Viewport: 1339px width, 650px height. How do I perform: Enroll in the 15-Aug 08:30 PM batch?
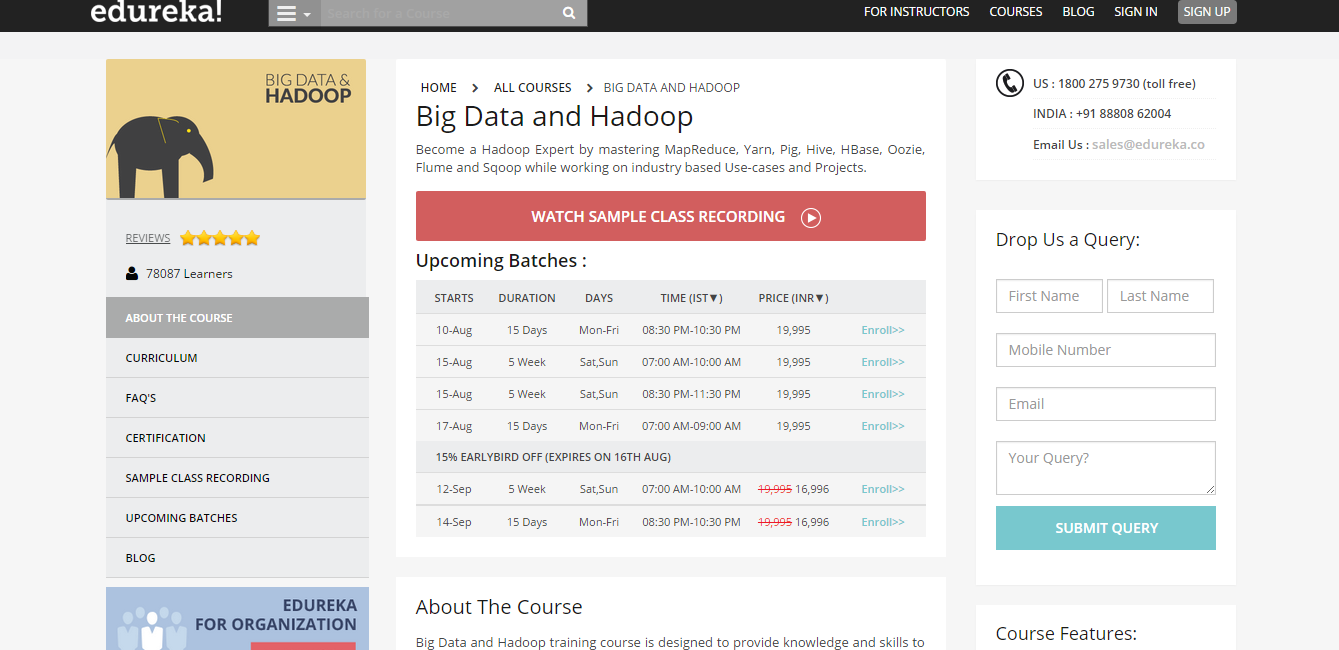[x=883, y=394]
